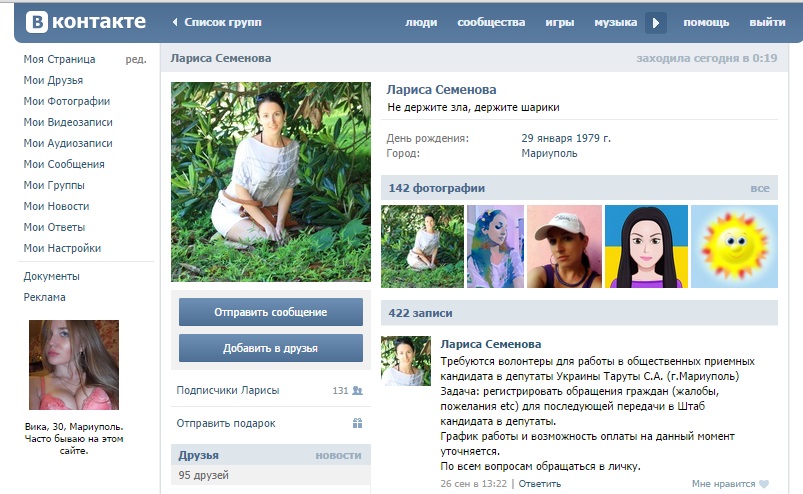
Task: Open the cartoon avatar thumbnail
Action: [646, 246]
